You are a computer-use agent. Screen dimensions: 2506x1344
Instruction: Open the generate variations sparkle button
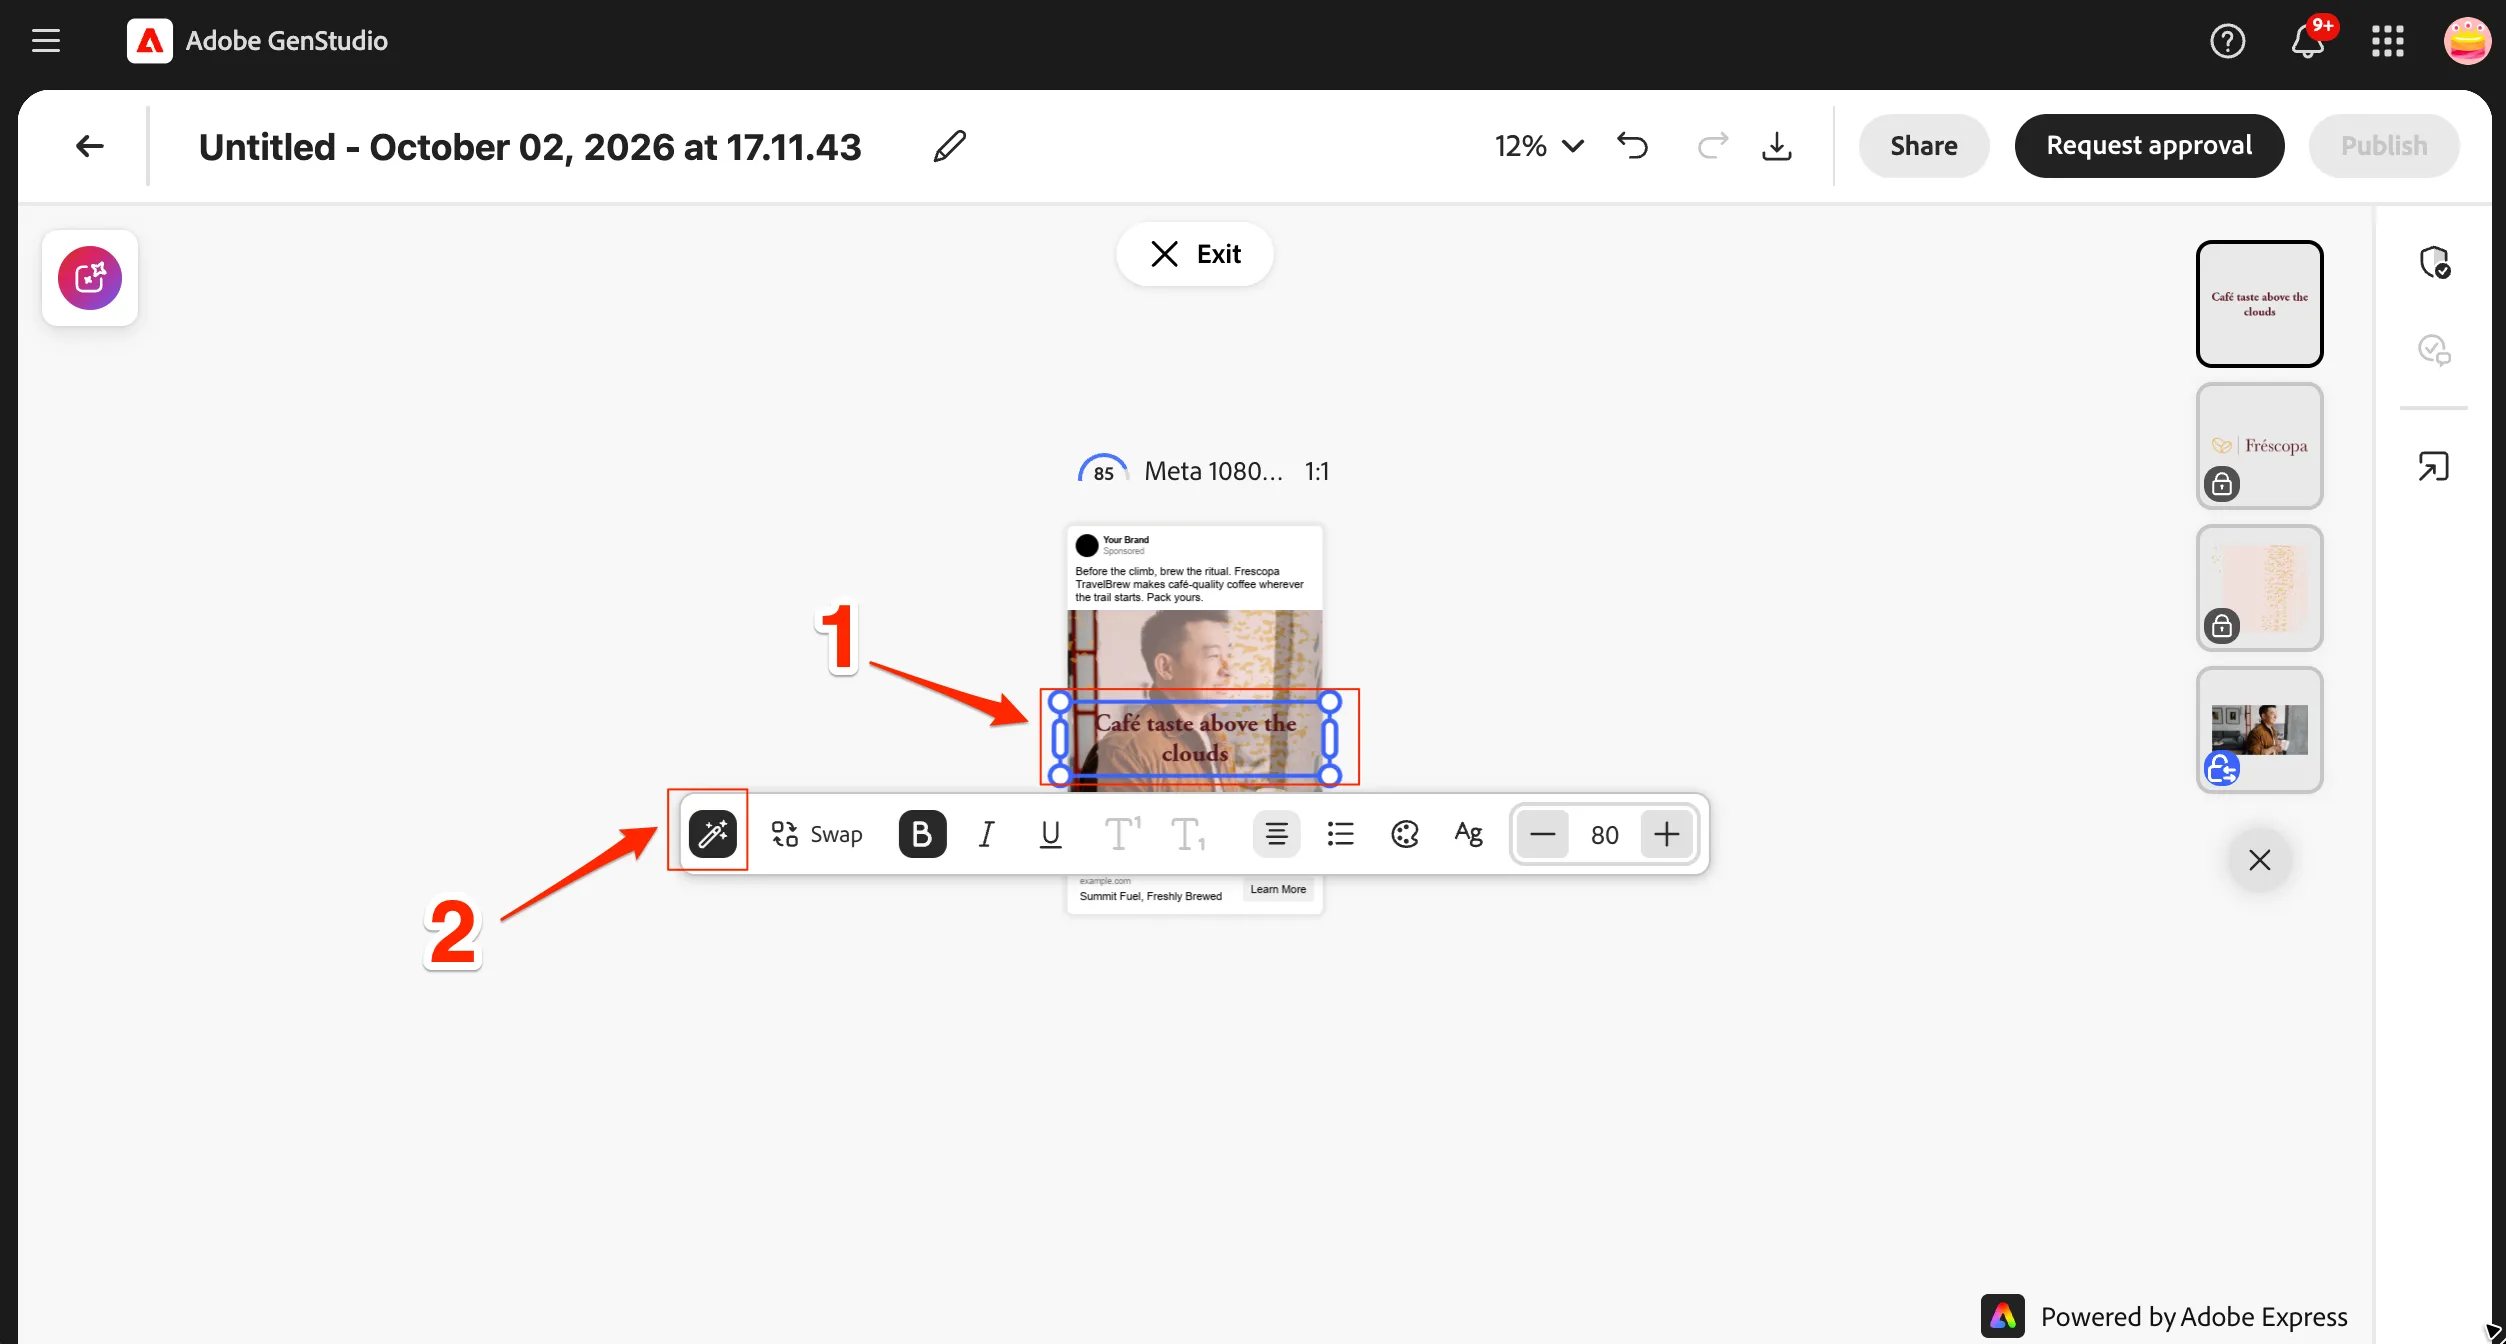90,278
